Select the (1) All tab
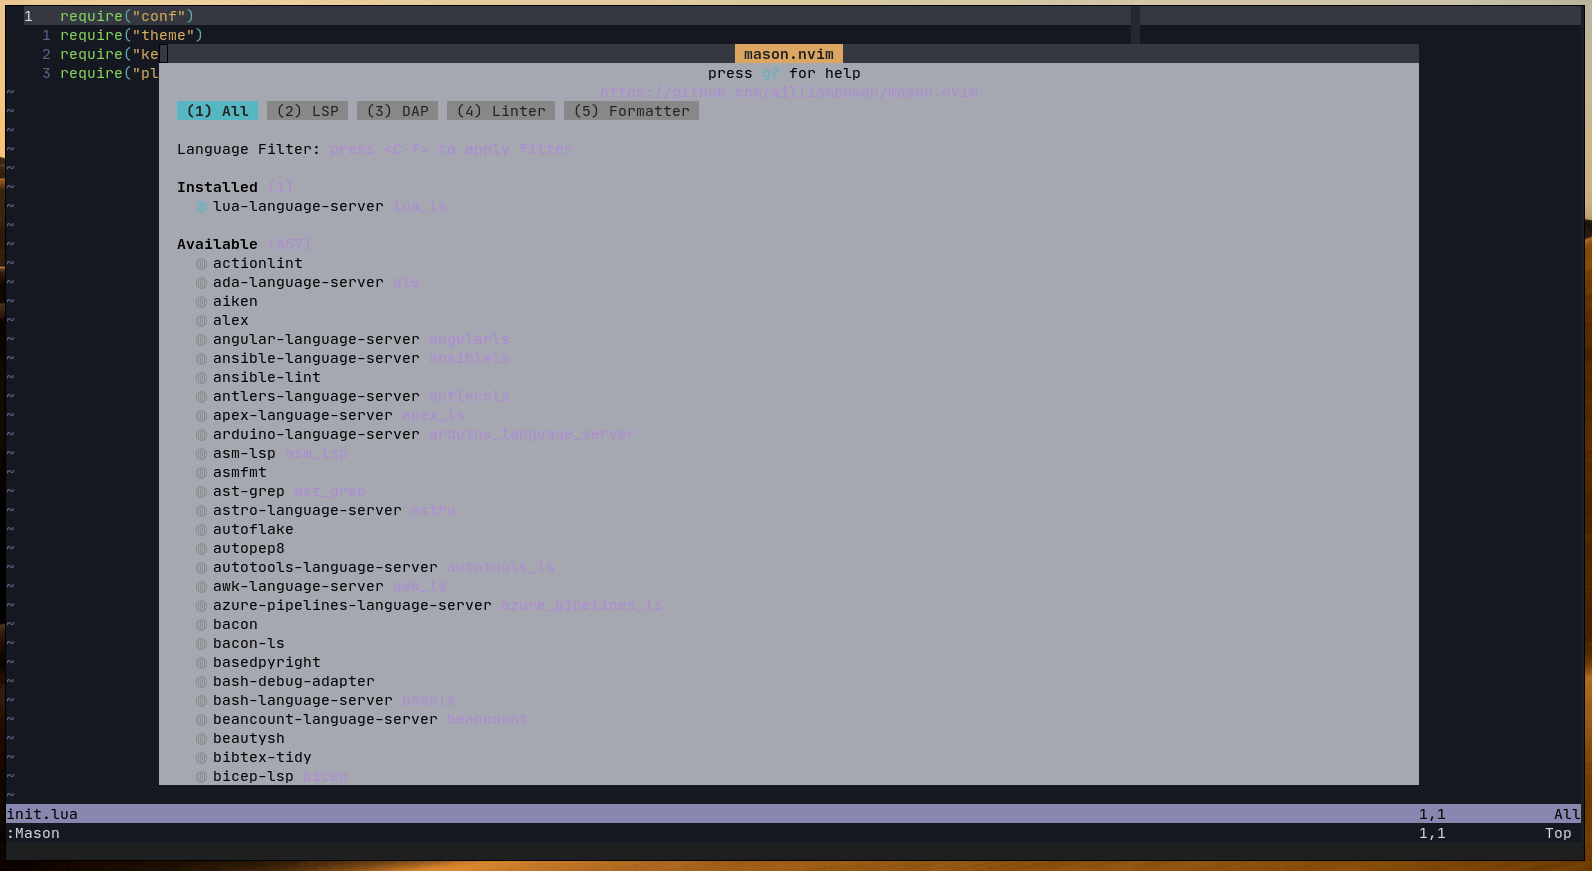Image resolution: width=1592 pixels, height=871 pixels. coord(217,111)
